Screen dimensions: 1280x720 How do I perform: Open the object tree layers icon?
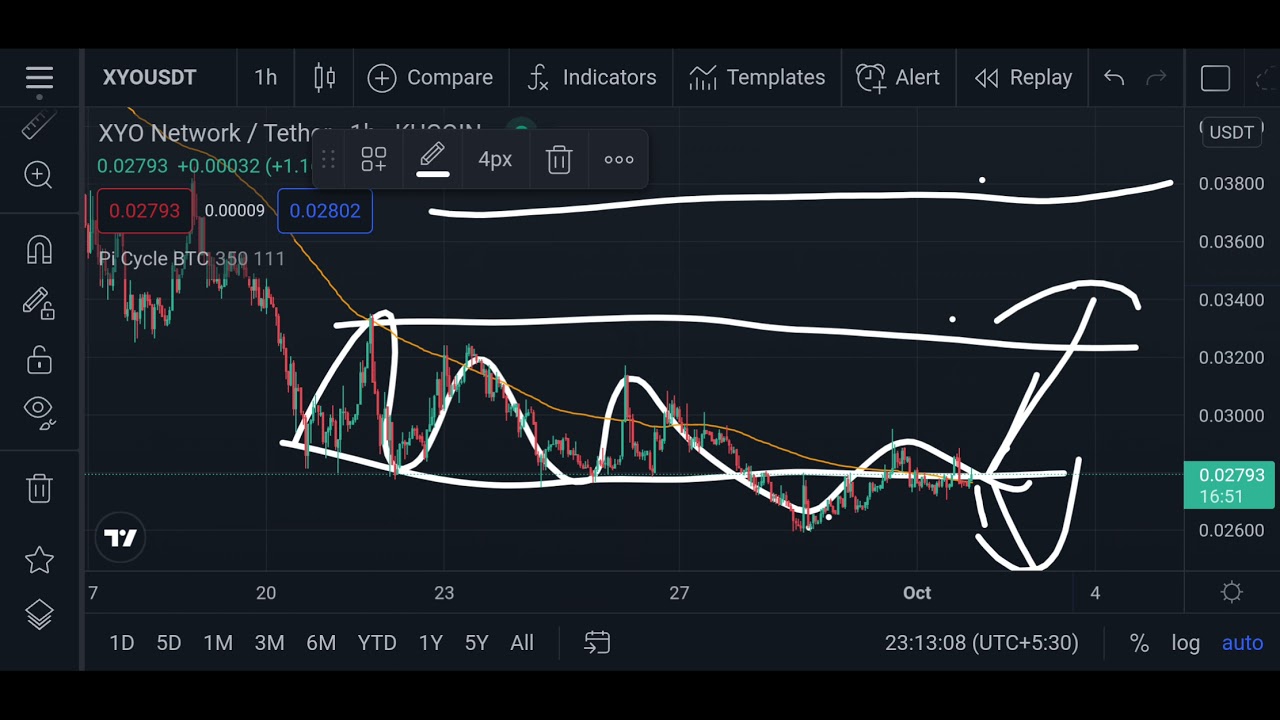tap(39, 615)
